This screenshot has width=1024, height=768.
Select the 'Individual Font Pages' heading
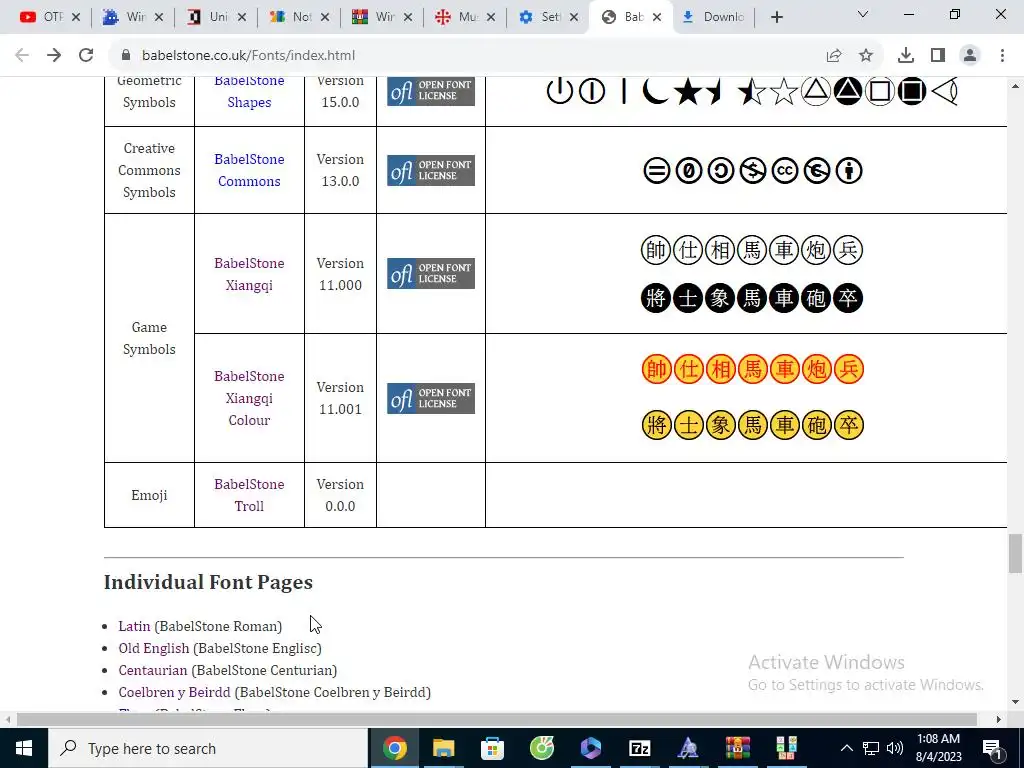(208, 582)
